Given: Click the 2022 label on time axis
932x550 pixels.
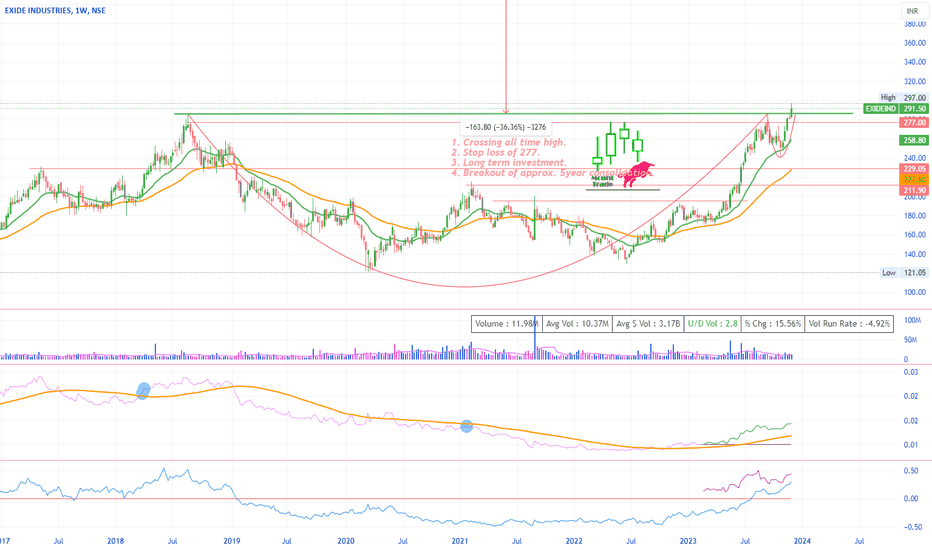Looking at the screenshot, I should pyautogui.click(x=574, y=541).
